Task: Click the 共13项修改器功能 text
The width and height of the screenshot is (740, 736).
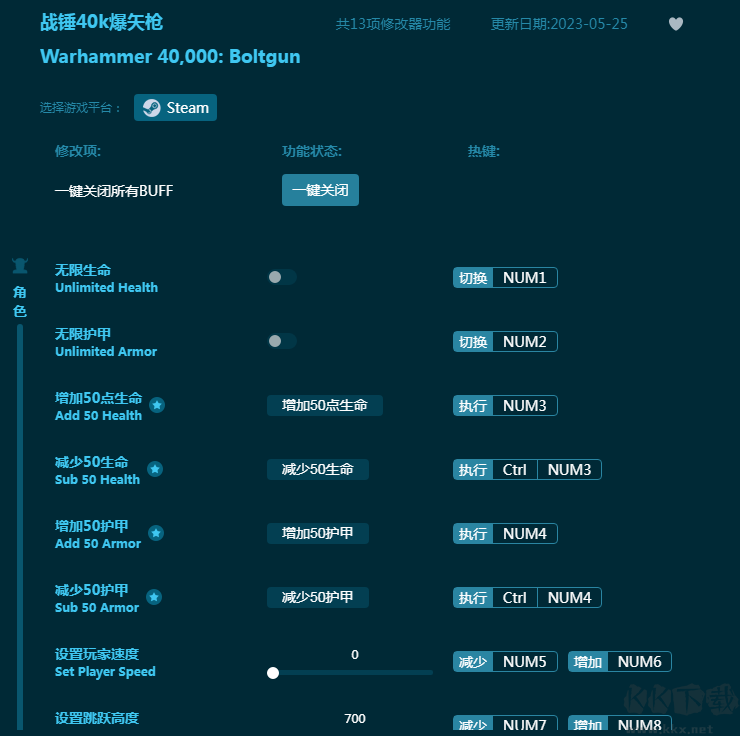Action: (393, 24)
